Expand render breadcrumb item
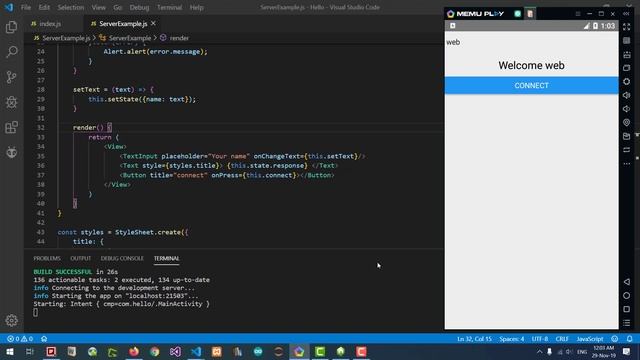Screen dimensions: 640x360 tap(179, 38)
